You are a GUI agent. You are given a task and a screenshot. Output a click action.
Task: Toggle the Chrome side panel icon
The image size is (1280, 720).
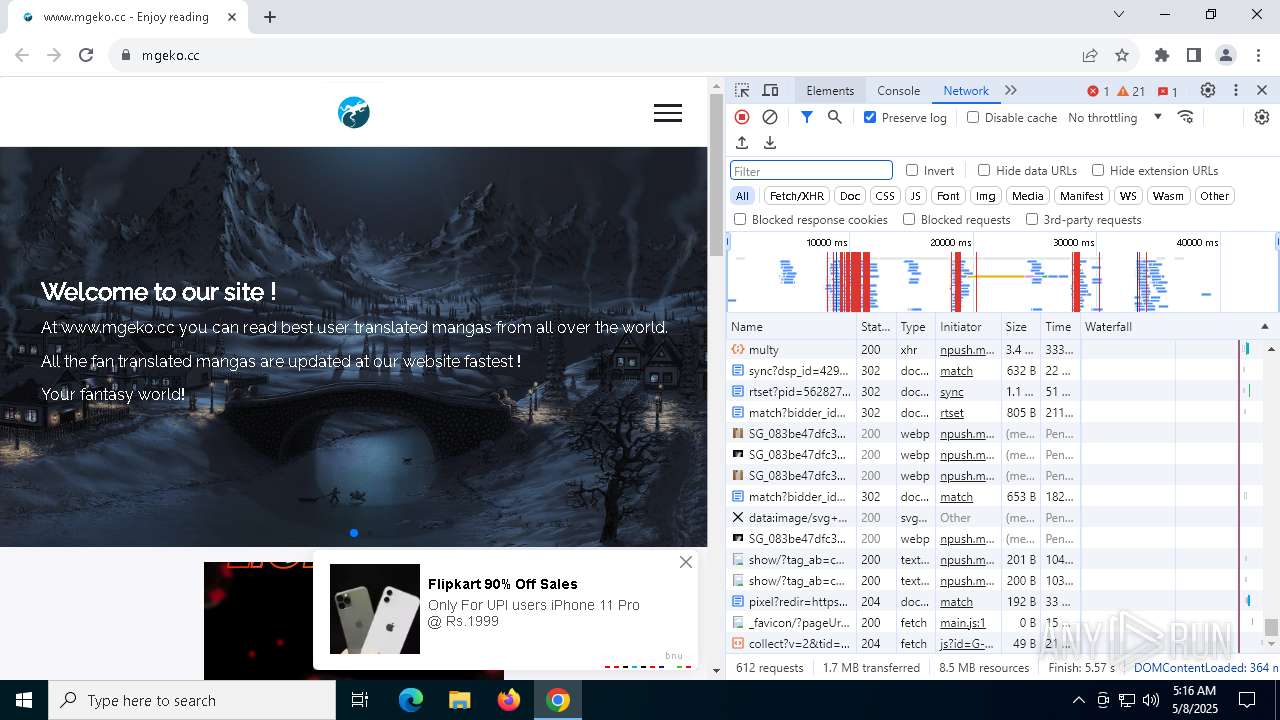tap(1194, 55)
